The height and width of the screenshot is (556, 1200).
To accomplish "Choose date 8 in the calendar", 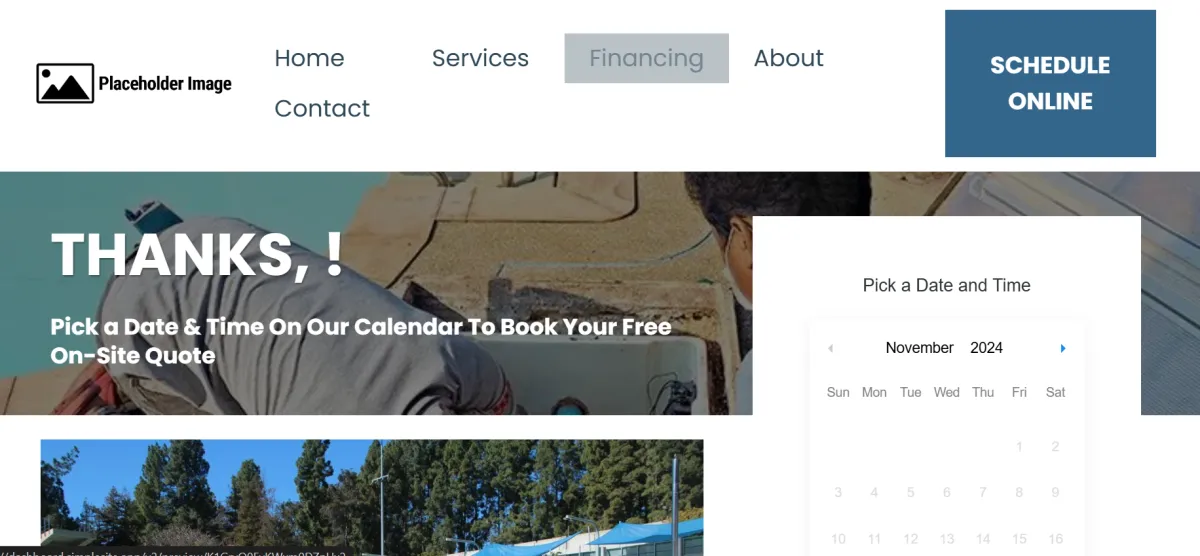I will tap(1019, 492).
